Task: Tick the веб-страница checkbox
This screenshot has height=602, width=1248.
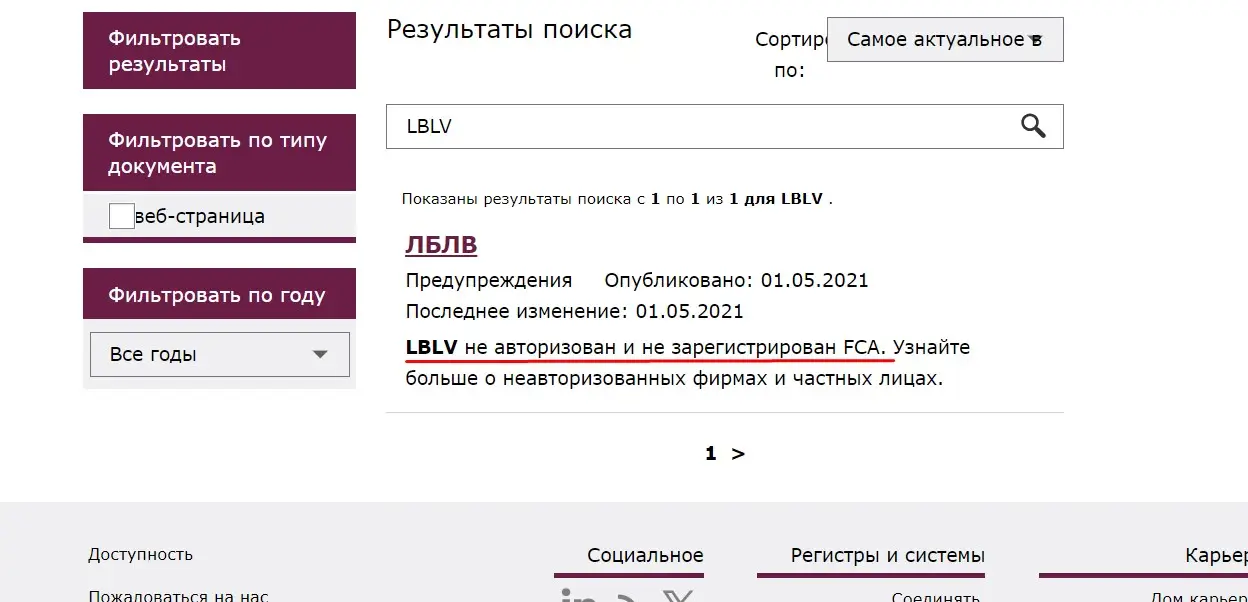Action: 122,216
